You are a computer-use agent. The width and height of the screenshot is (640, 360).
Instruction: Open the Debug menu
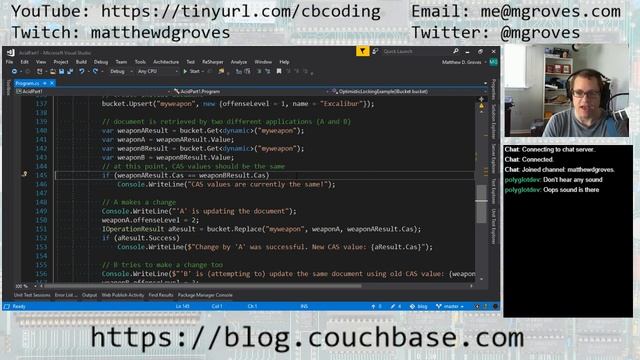[101, 62]
